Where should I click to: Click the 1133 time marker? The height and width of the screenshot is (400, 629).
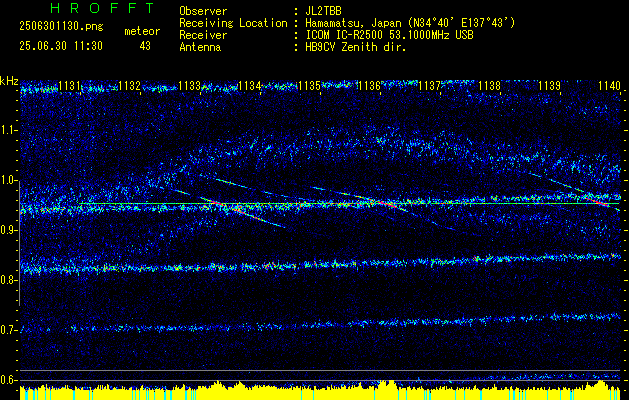coord(189,85)
